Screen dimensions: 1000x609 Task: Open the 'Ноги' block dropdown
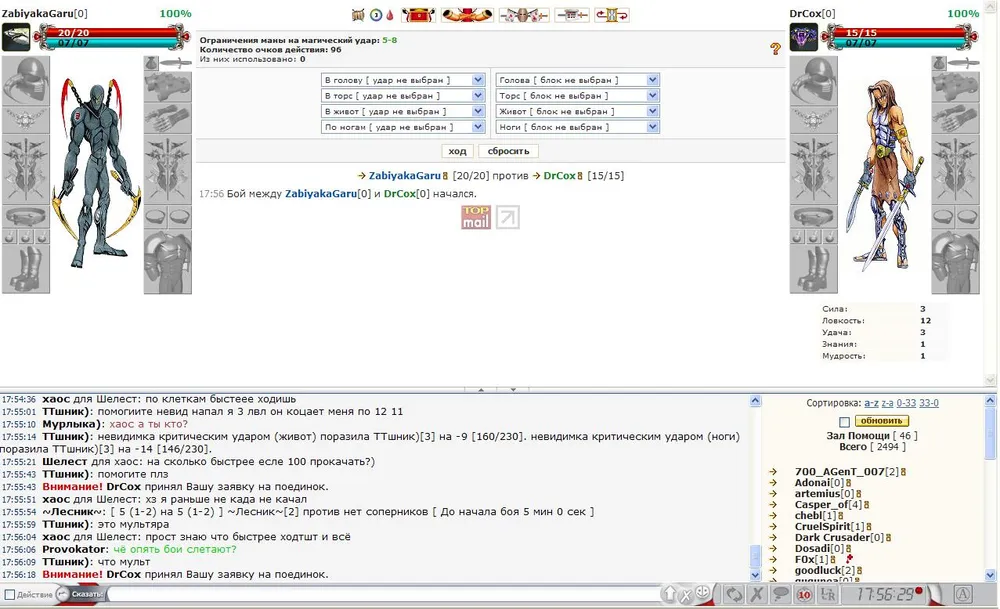pyautogui.click(x=577, y=127)
